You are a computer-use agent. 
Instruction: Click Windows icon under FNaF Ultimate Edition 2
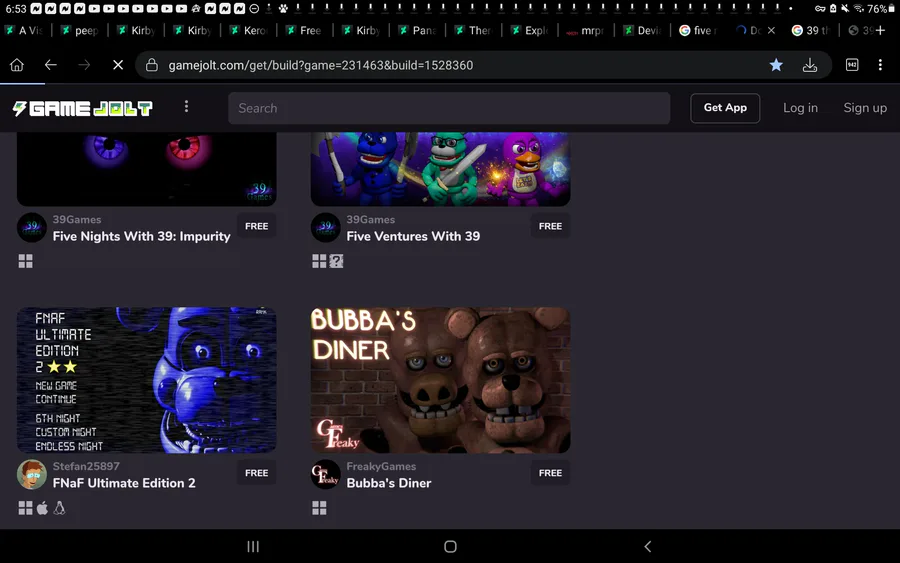(x=25, y=508)
